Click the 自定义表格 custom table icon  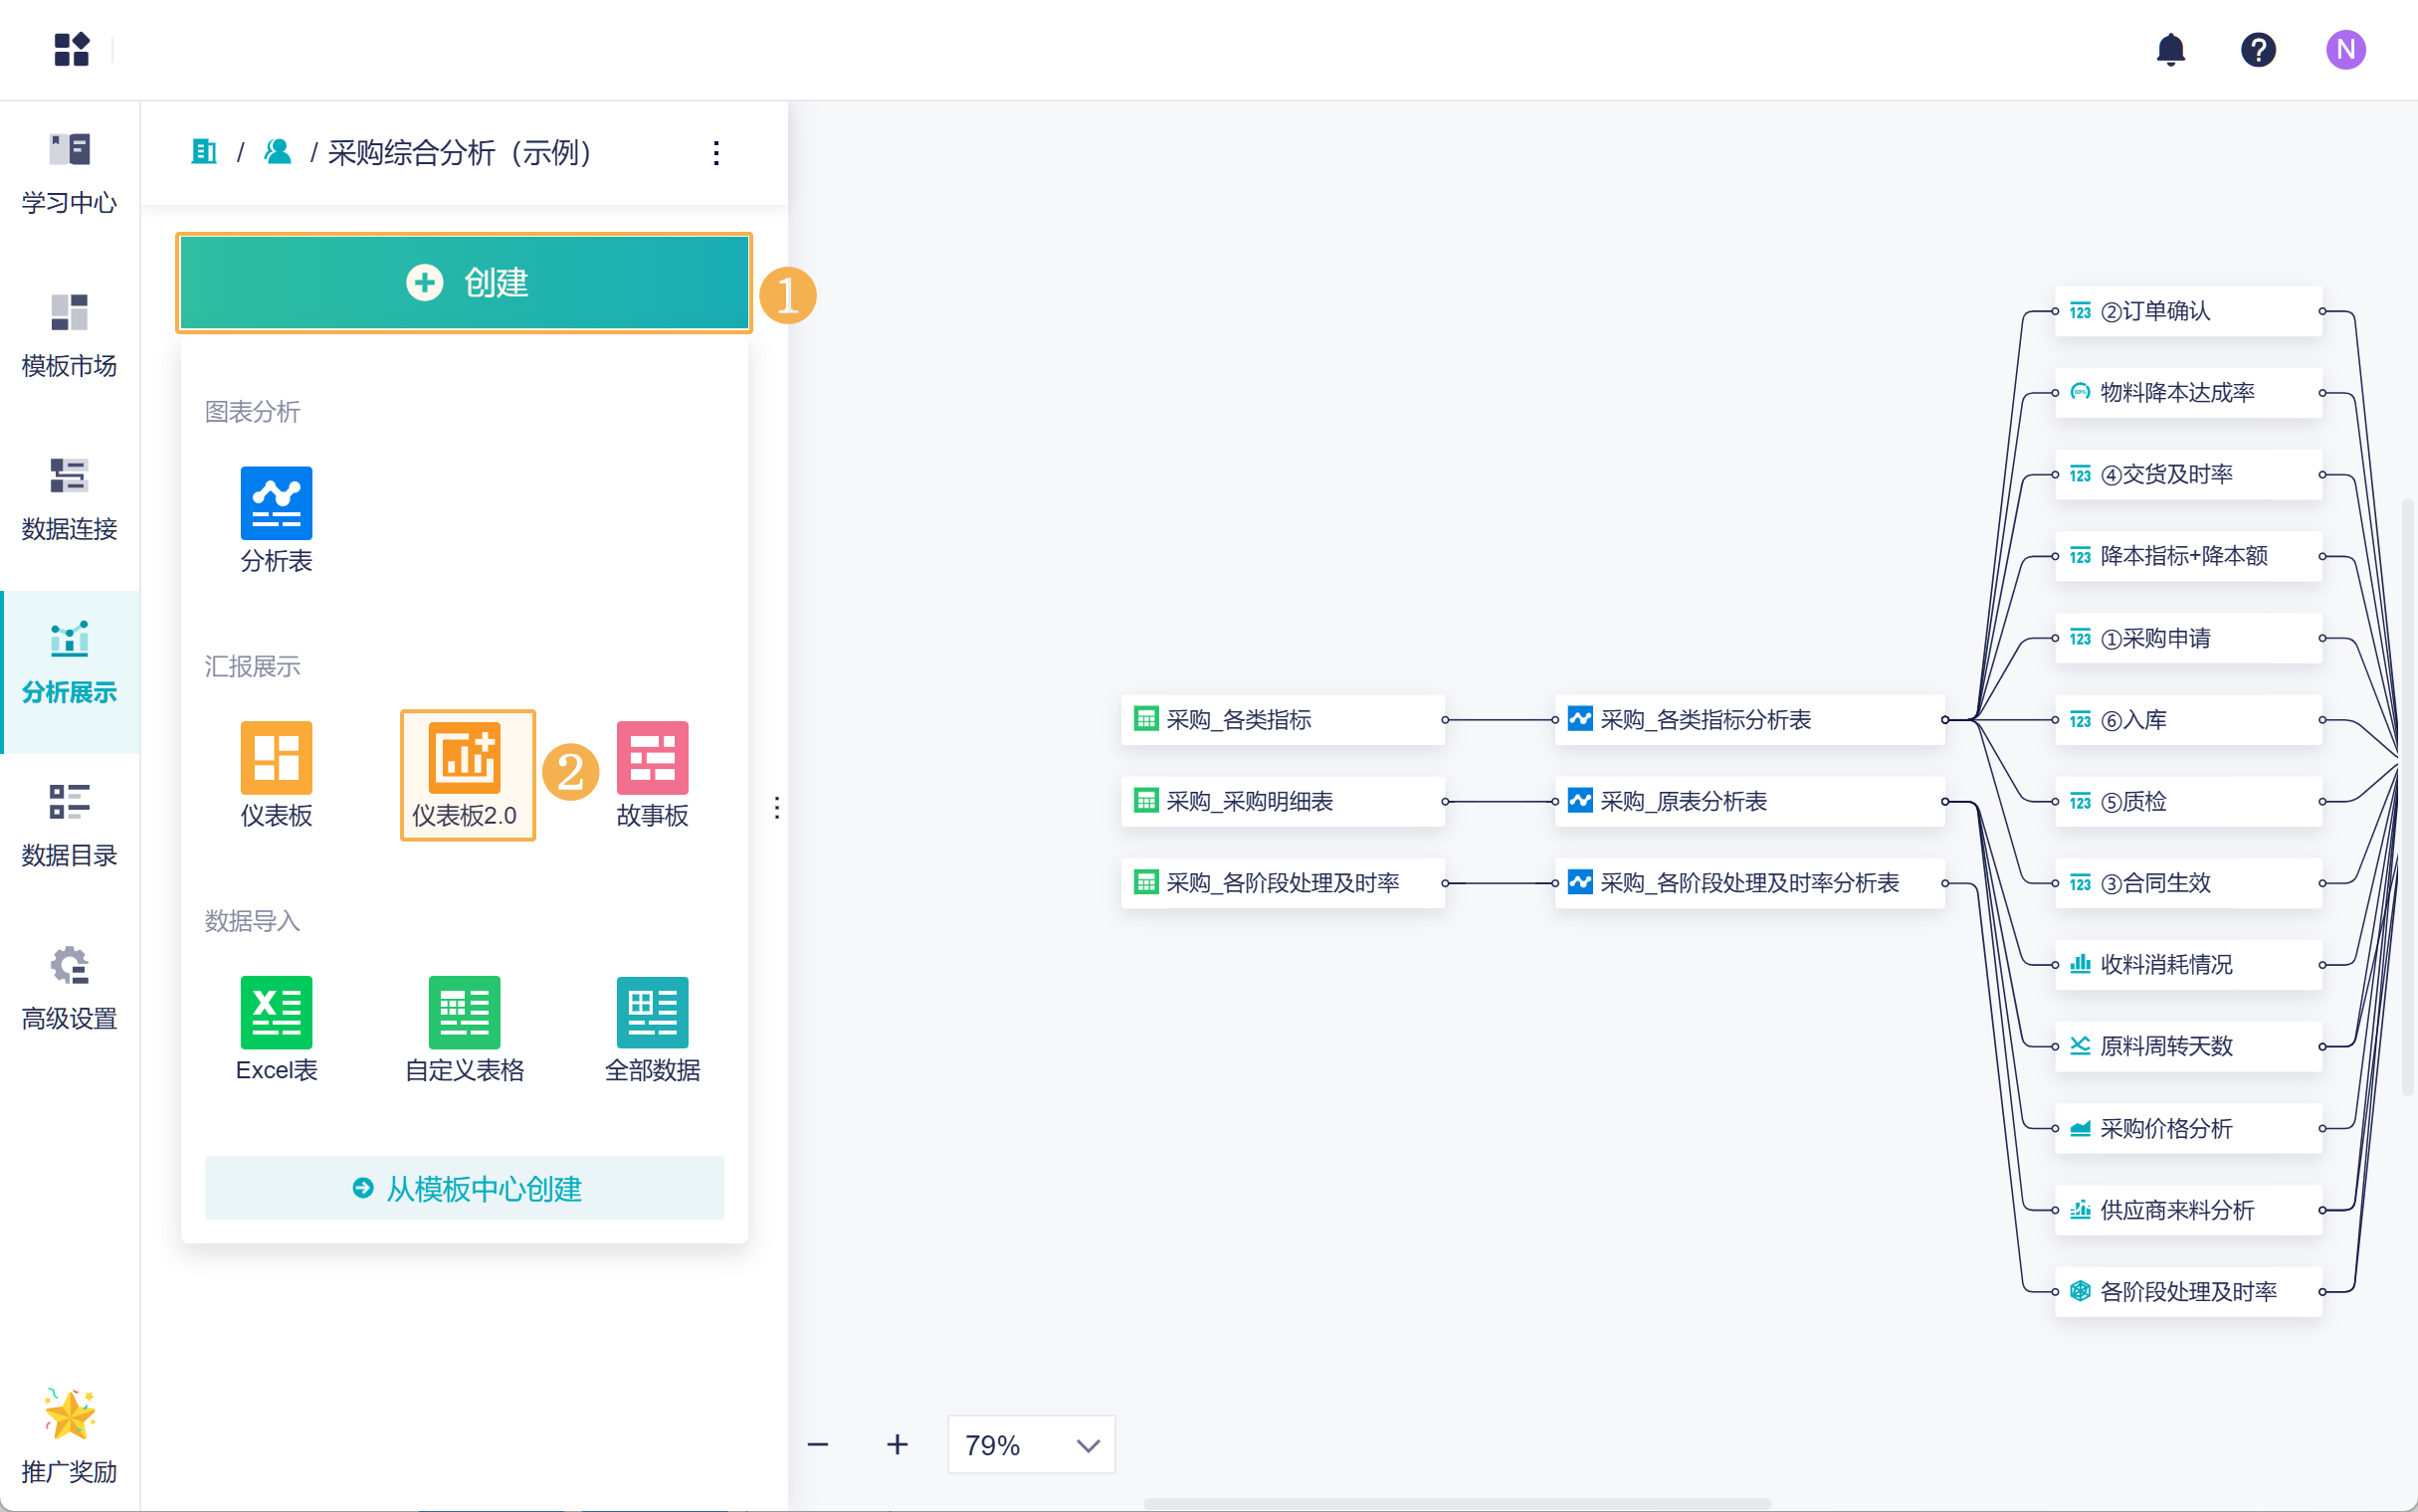click(464, 1012)
